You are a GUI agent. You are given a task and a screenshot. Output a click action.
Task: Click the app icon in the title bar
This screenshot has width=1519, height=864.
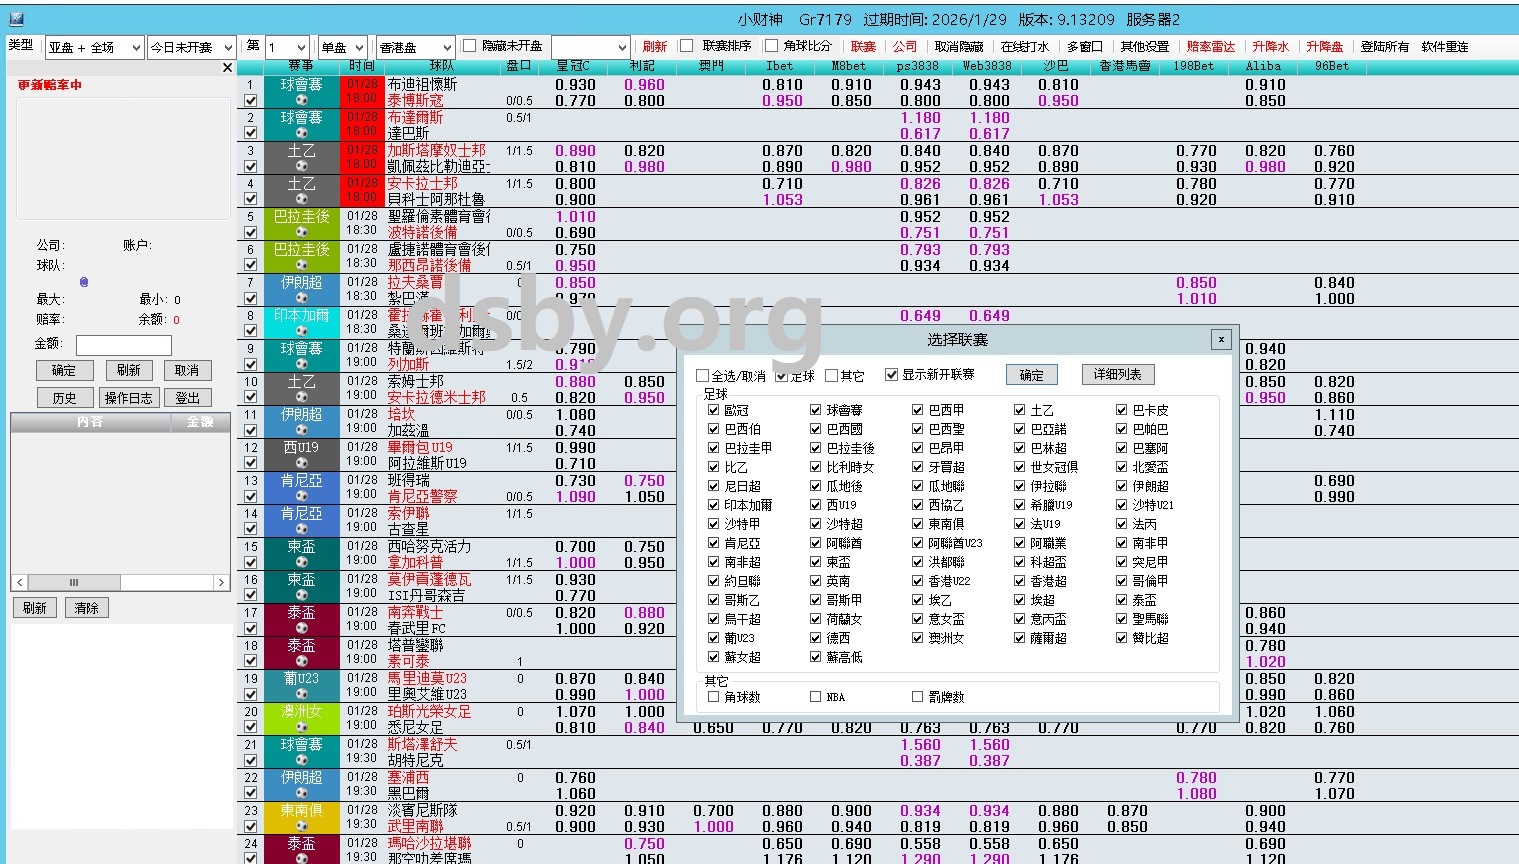pyautogui.click(x=15, y=19)
